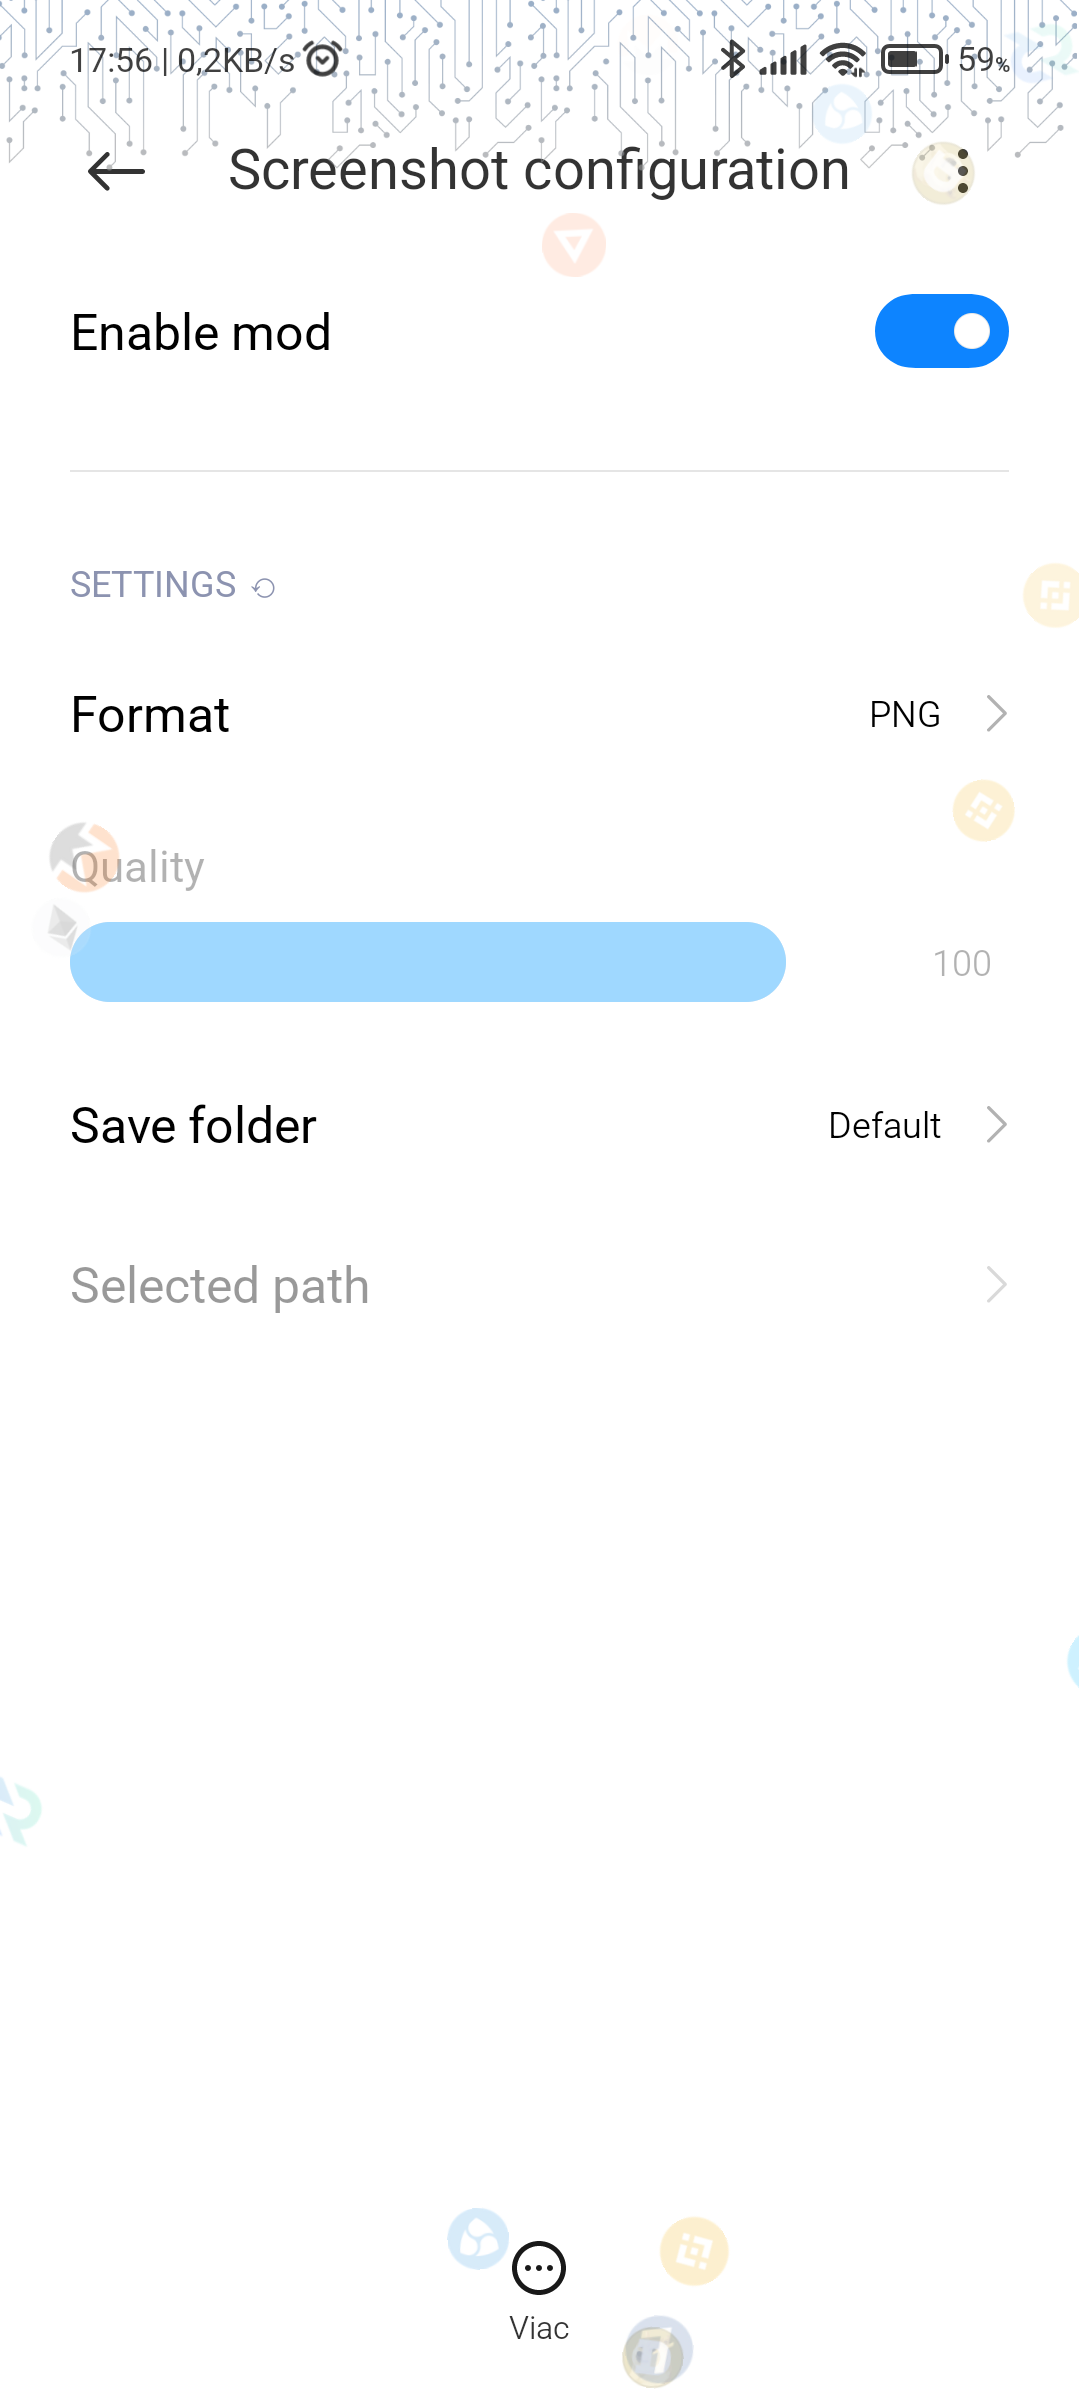
Task: Disable the Enable mod switch
Action: (941, 331)
